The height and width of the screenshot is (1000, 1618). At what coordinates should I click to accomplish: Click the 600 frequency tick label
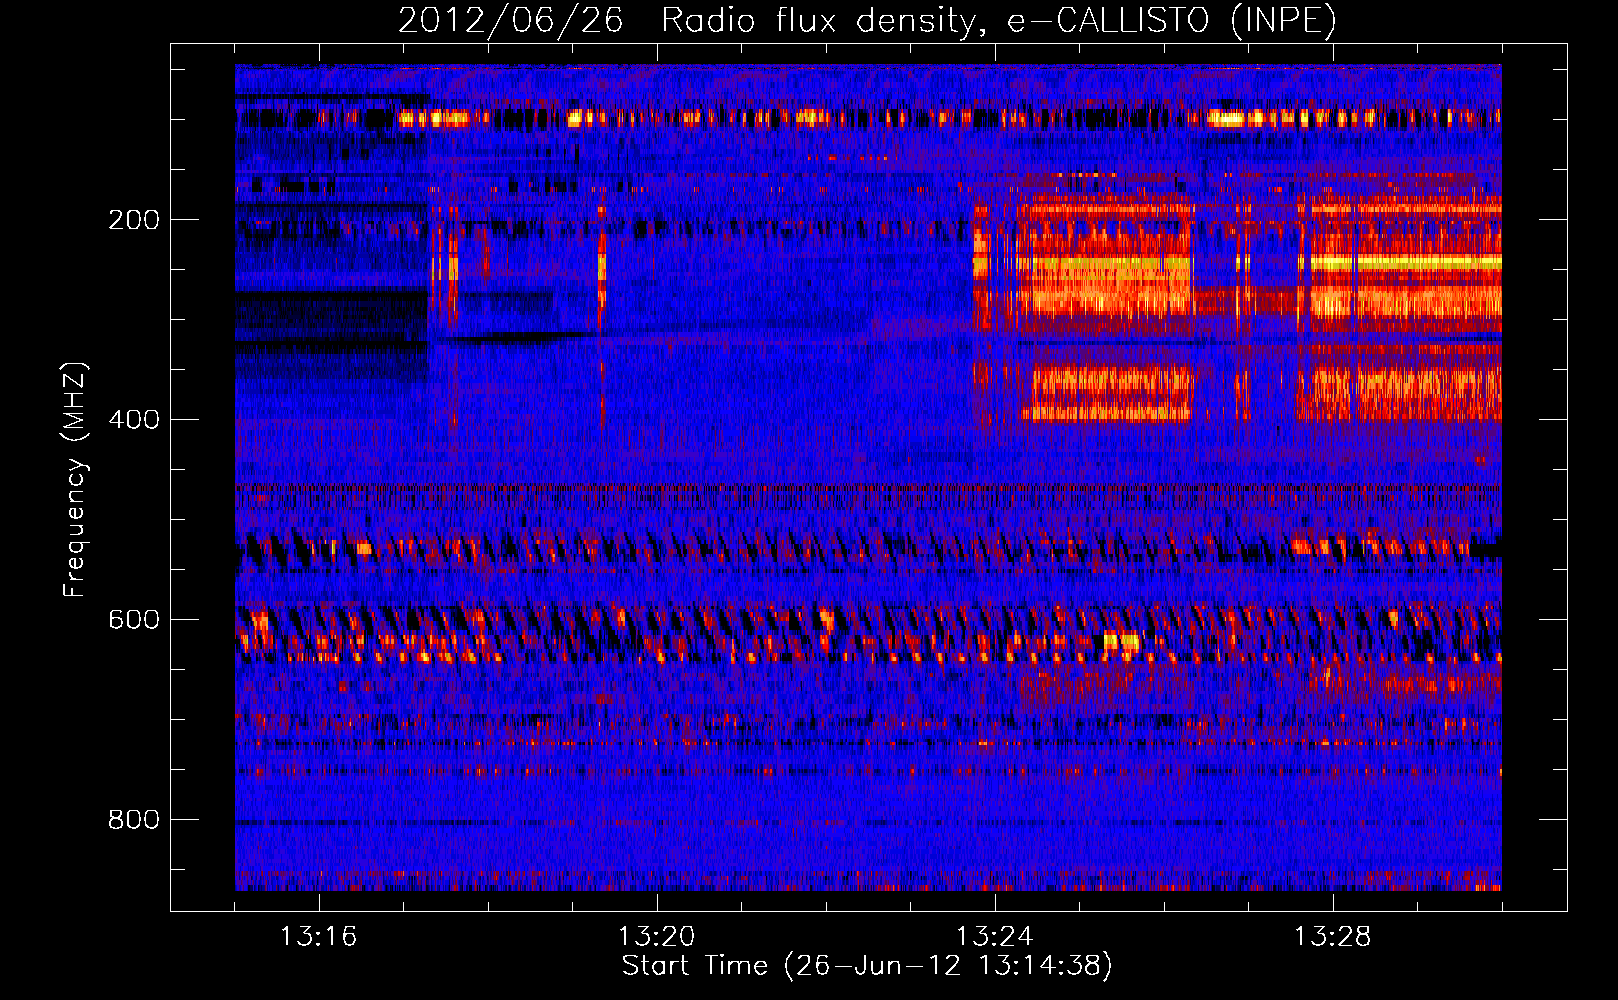pos(134,620)
